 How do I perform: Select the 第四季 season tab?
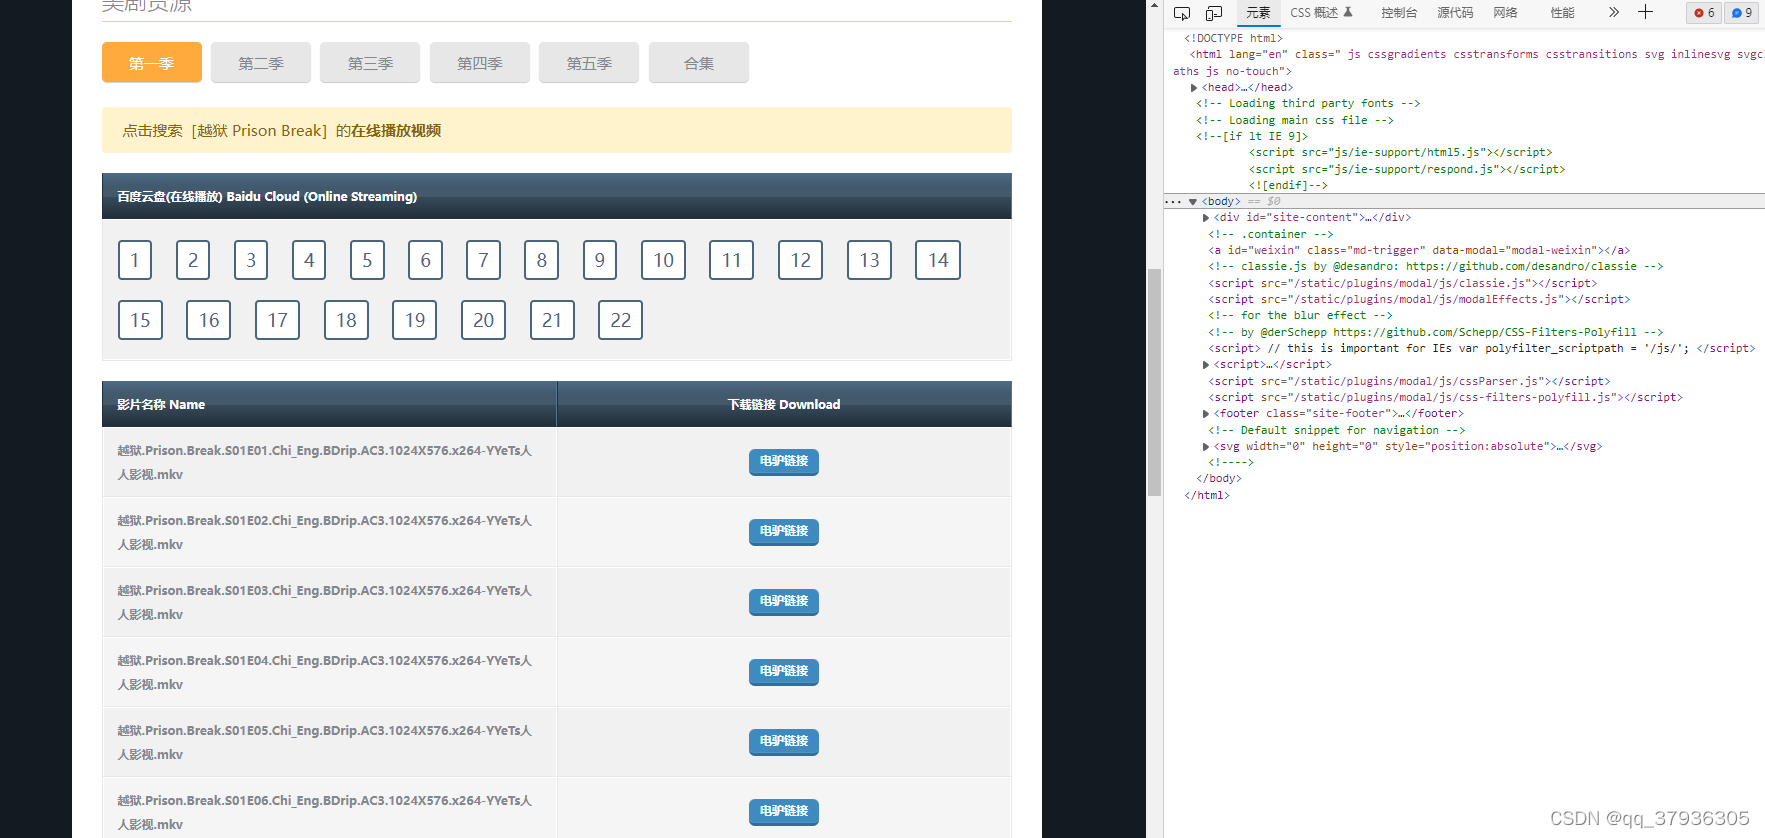point(480,63)
